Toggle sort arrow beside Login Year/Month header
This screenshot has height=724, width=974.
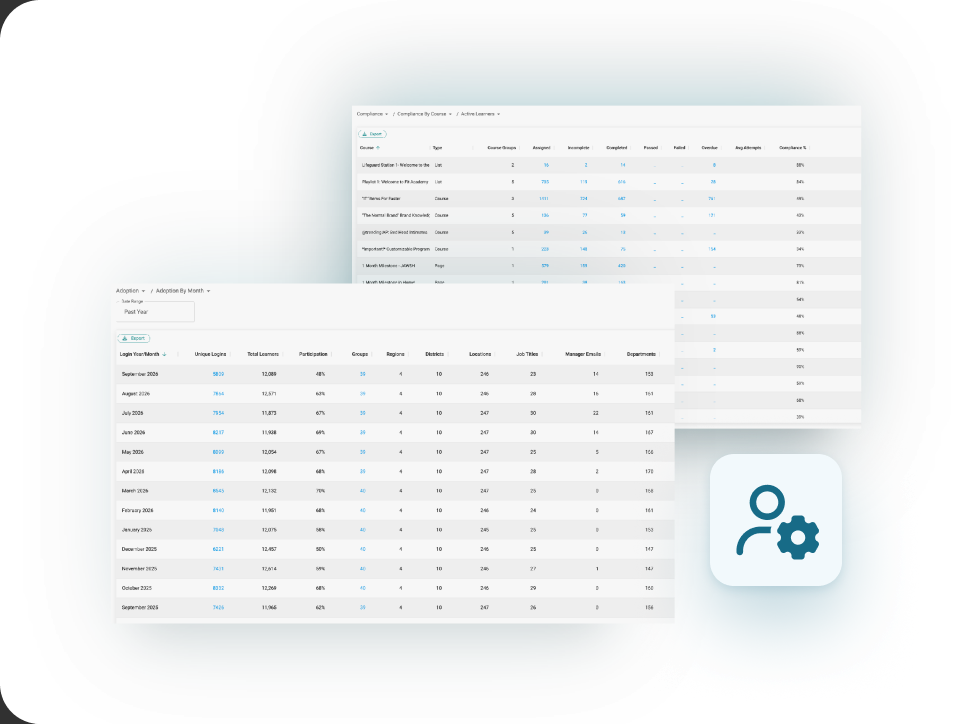(165, 355)
